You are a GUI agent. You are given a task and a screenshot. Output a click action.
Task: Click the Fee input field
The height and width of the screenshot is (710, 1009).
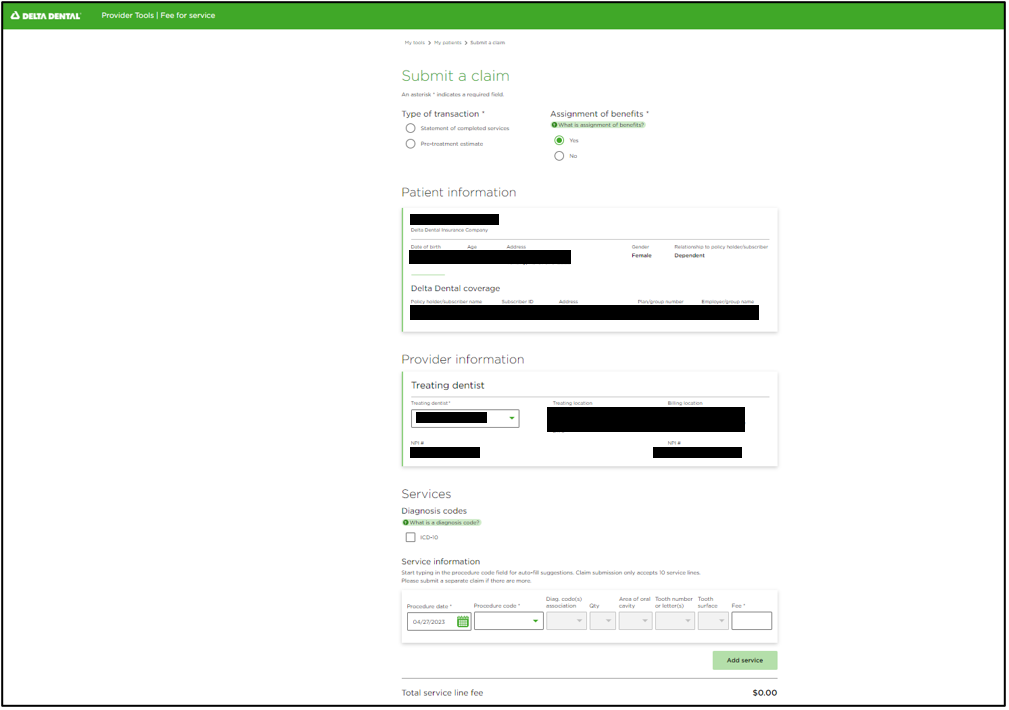(751, 621)
